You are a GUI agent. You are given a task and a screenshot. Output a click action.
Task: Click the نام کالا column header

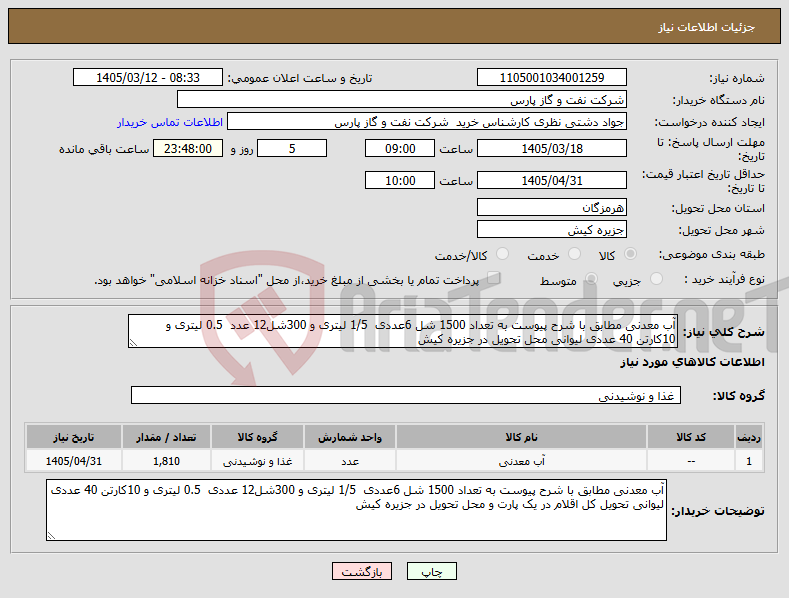[521, 437]
